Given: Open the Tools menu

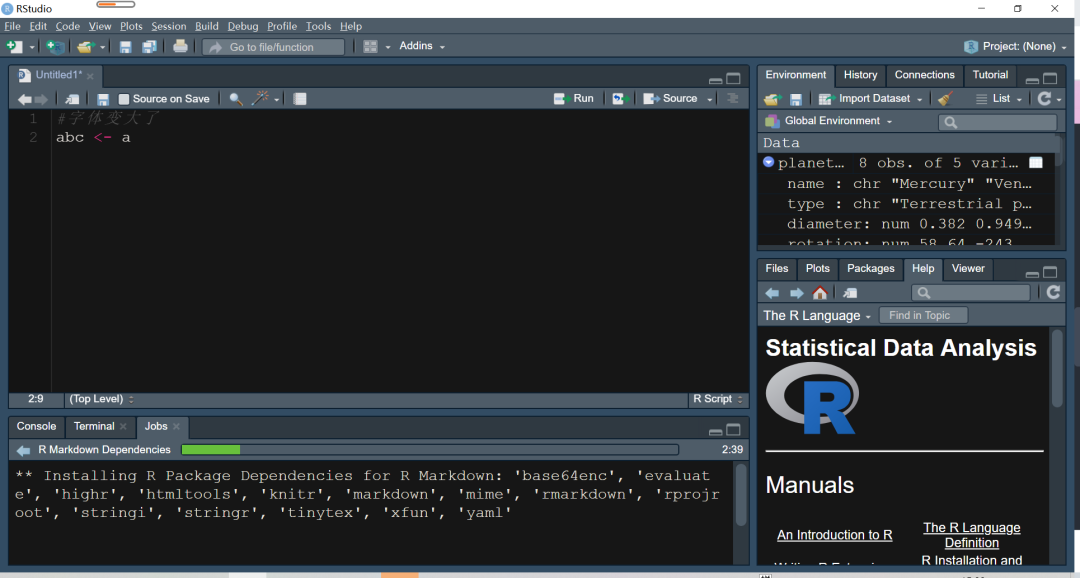Looking at the screenshot, I should click(318, 26).
